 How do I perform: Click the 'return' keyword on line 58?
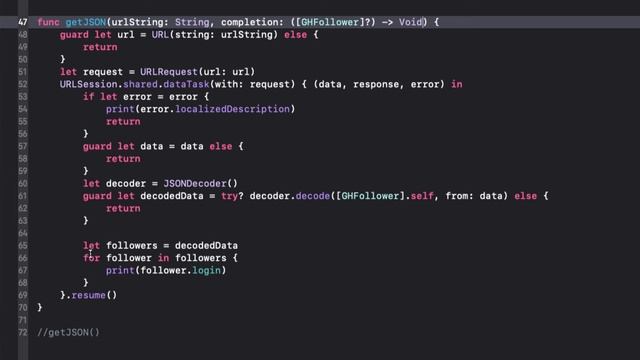[x=123, y=159]
